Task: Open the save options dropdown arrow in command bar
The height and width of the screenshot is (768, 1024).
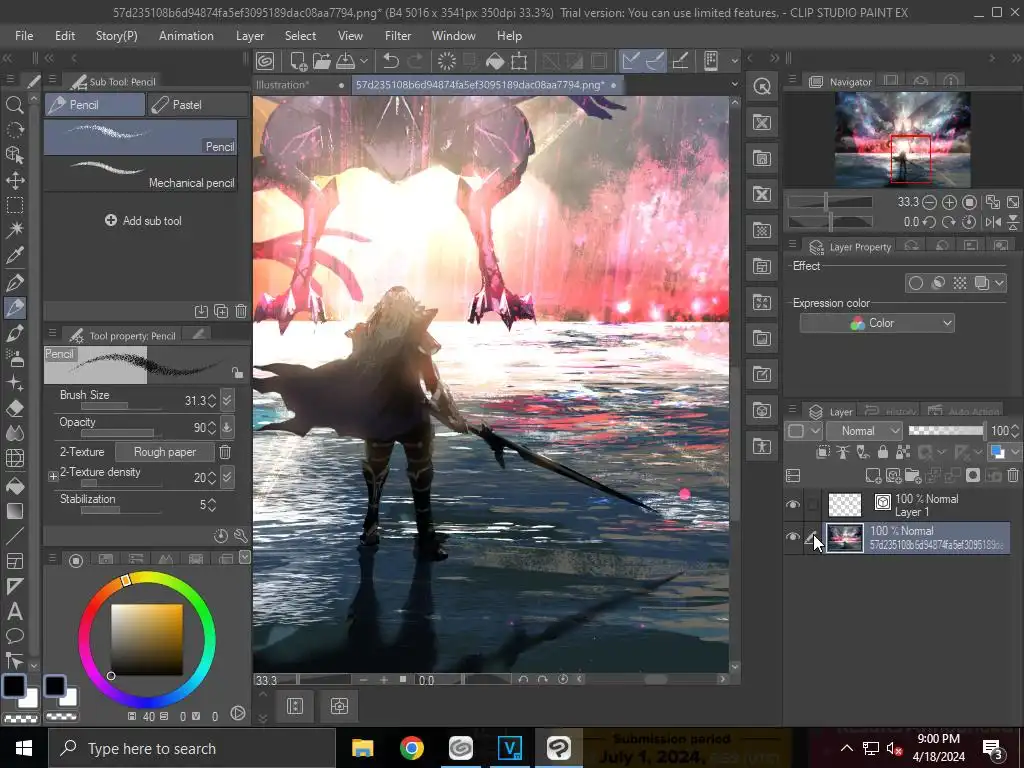Action: click(x=364, y=61)
